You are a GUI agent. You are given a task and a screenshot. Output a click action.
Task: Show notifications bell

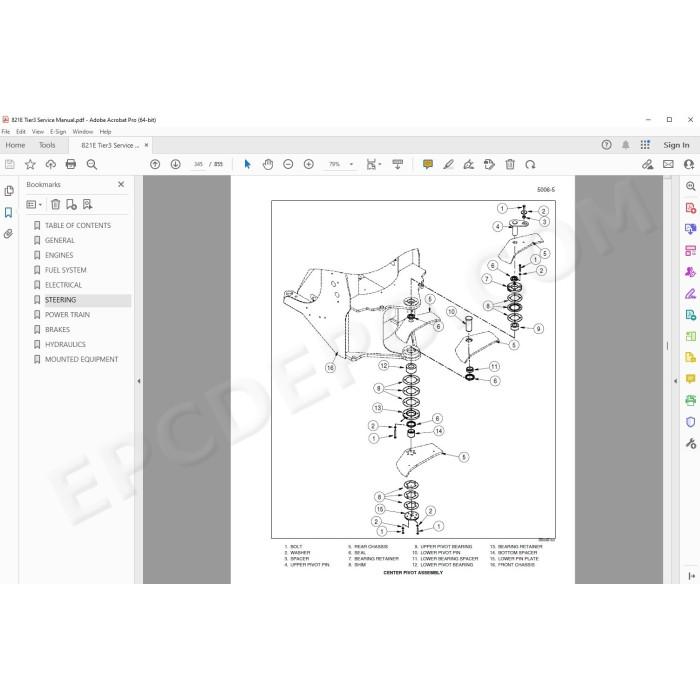[626, 145]
